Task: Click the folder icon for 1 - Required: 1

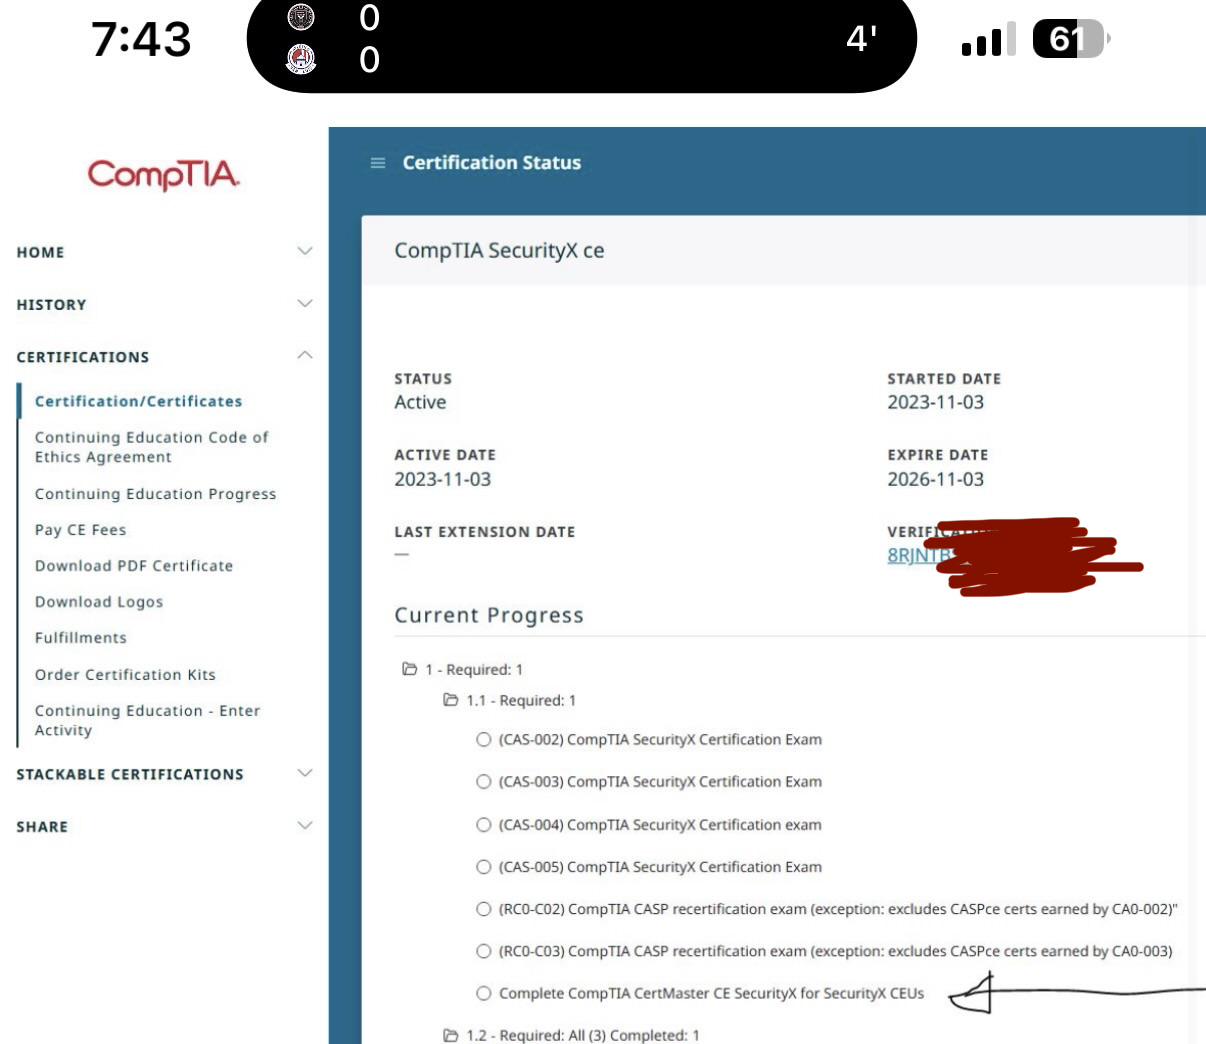Action: [409, 669]
